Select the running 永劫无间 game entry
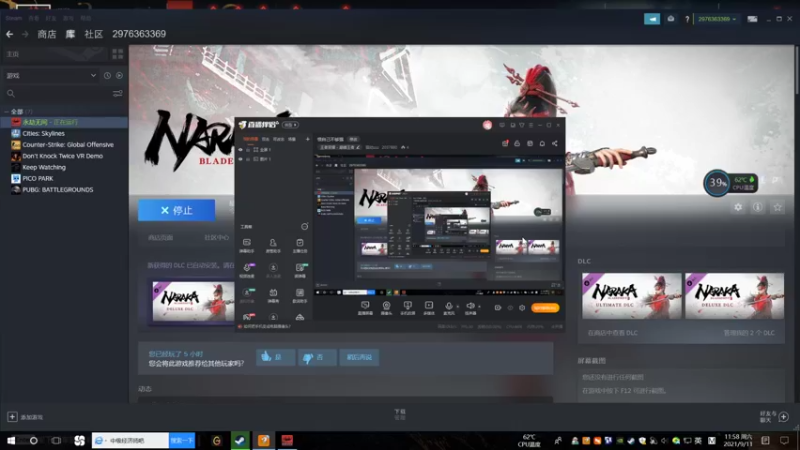800x450 pixels. (x=64, y=122)
